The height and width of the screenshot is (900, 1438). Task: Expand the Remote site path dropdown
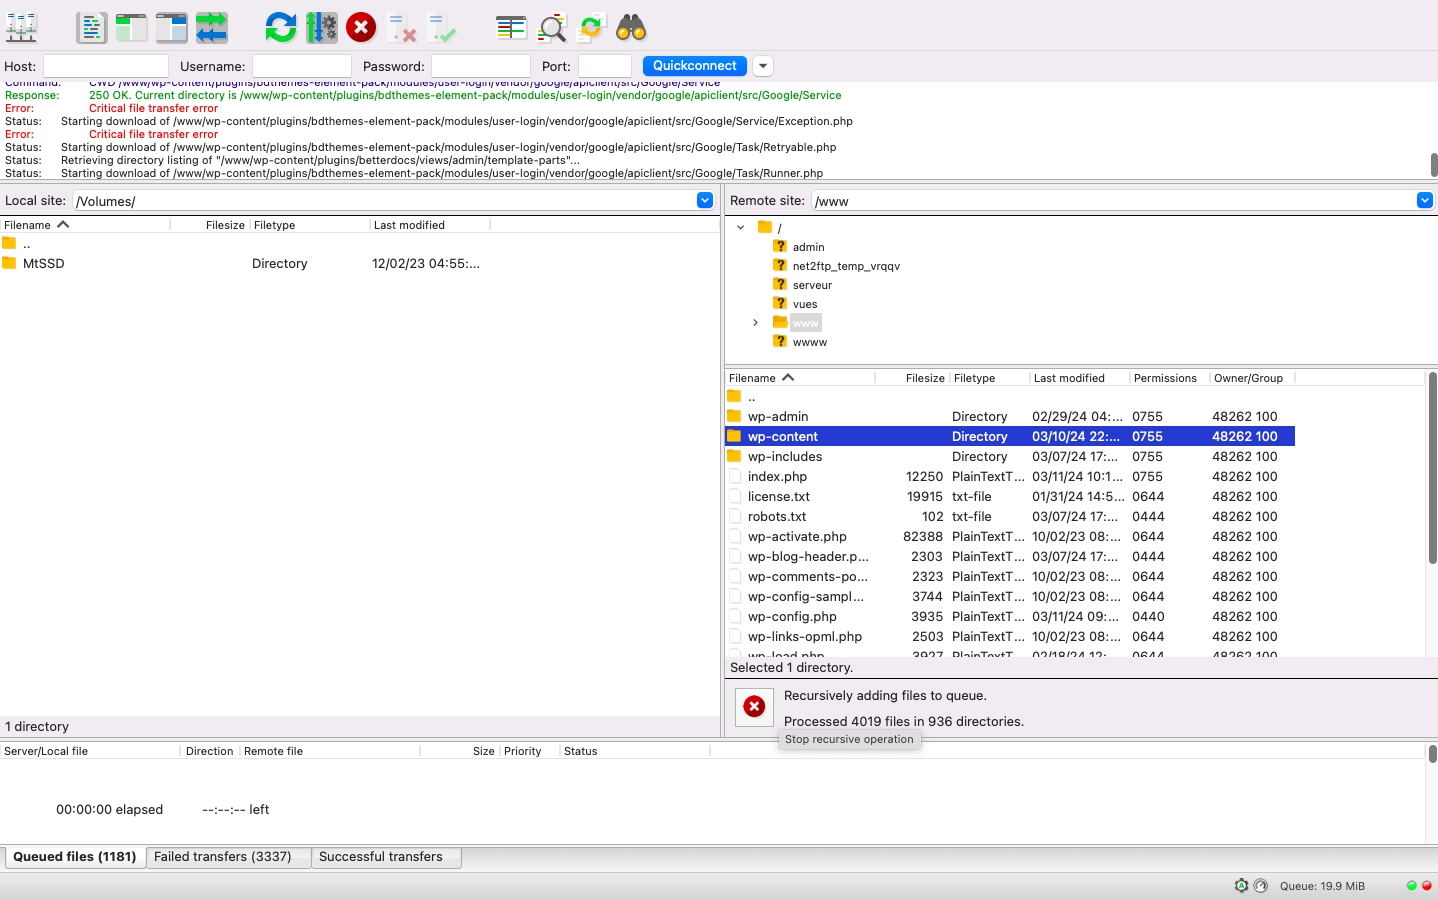tap(1424, 201)
